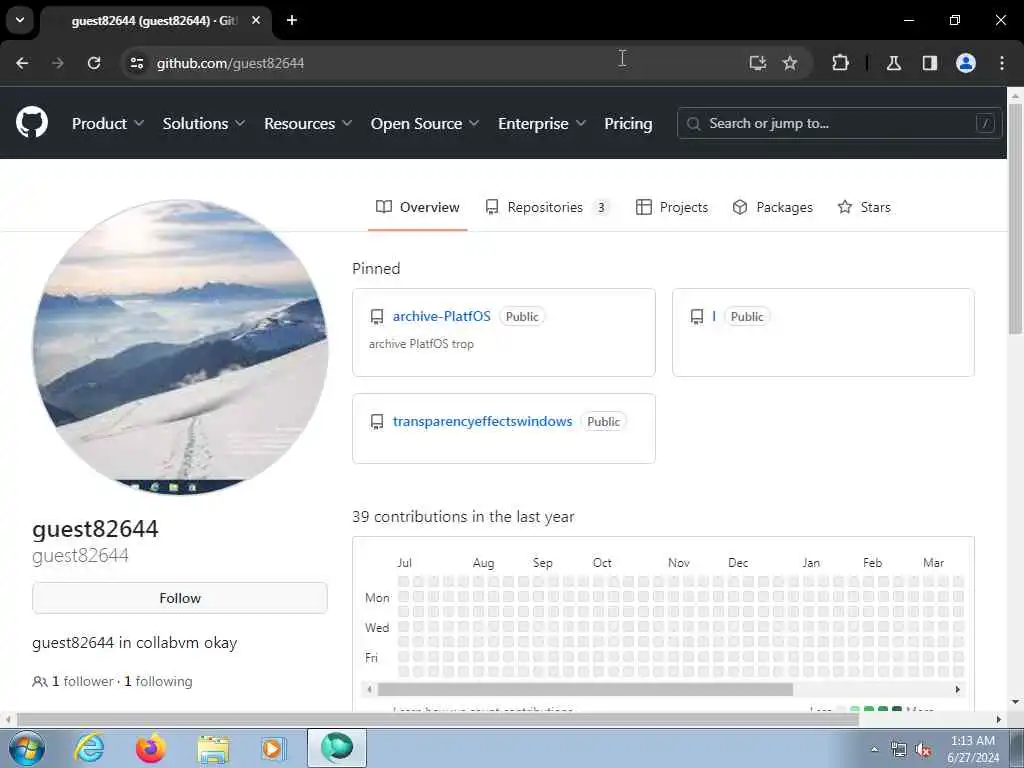Switch to the Projects tab
1024x768 pixels.
[x=671, y=207]
